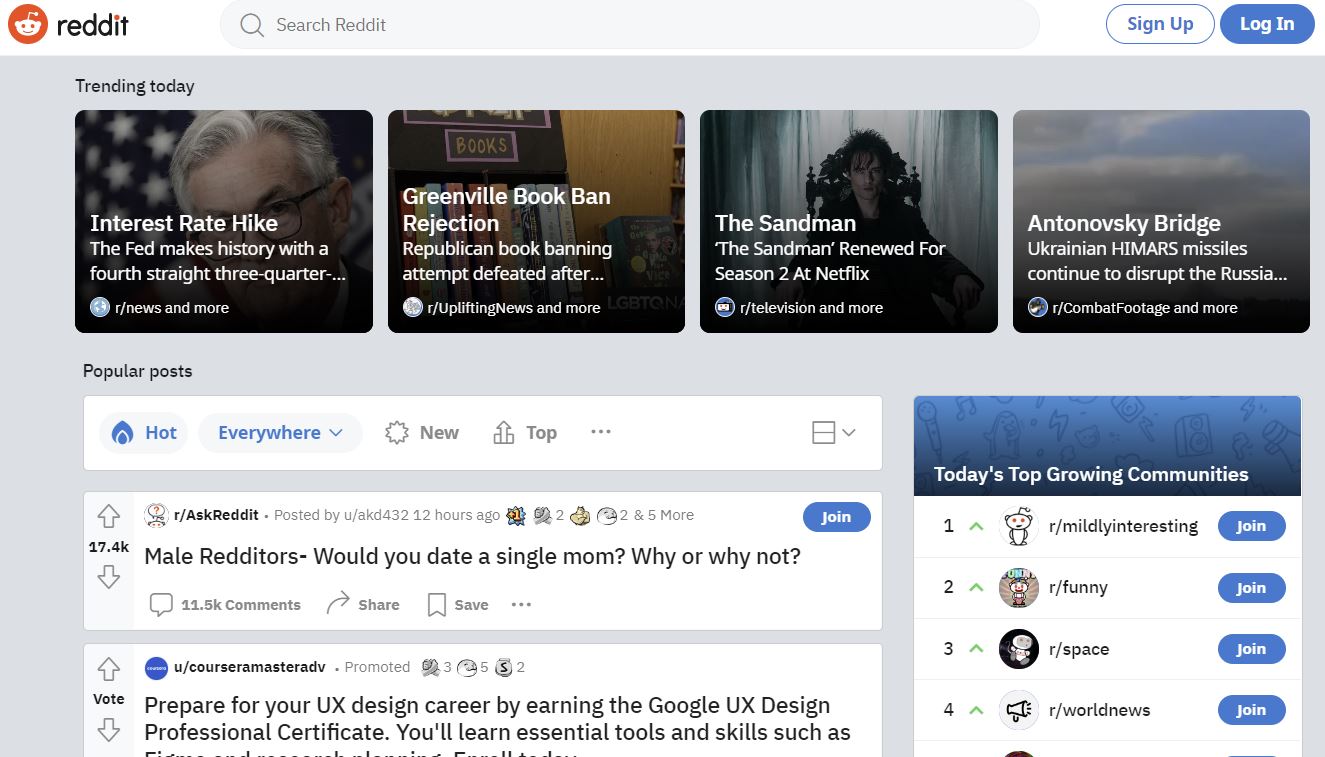Click the r/funny community name
The image size is (1325, 757).
click(1078, 587)
